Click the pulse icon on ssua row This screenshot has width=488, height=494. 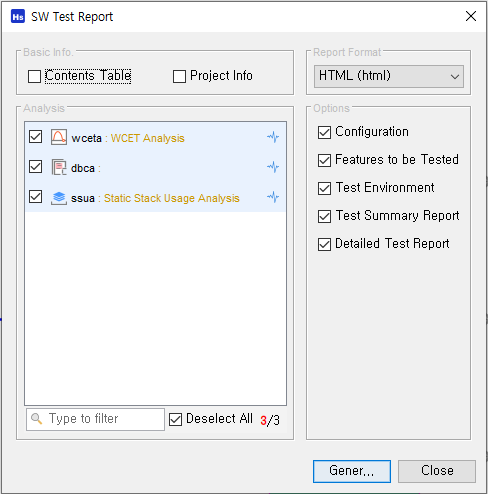click(273, 197)
